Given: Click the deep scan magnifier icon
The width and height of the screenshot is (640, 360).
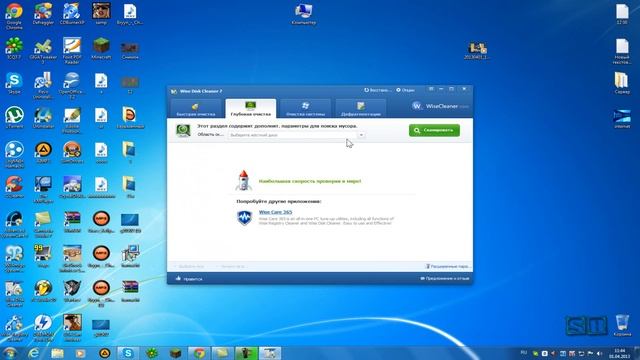Looking at the screenshot, I should pos(183,131).
